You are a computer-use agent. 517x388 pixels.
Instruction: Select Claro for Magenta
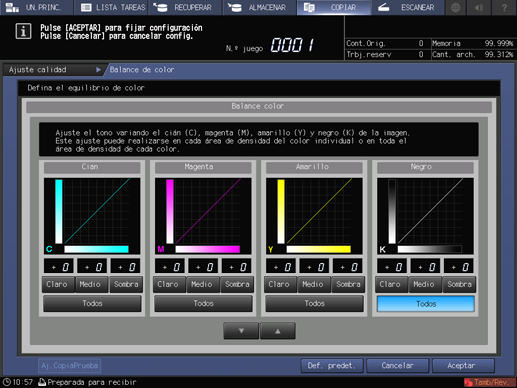[x=169, y=284]
